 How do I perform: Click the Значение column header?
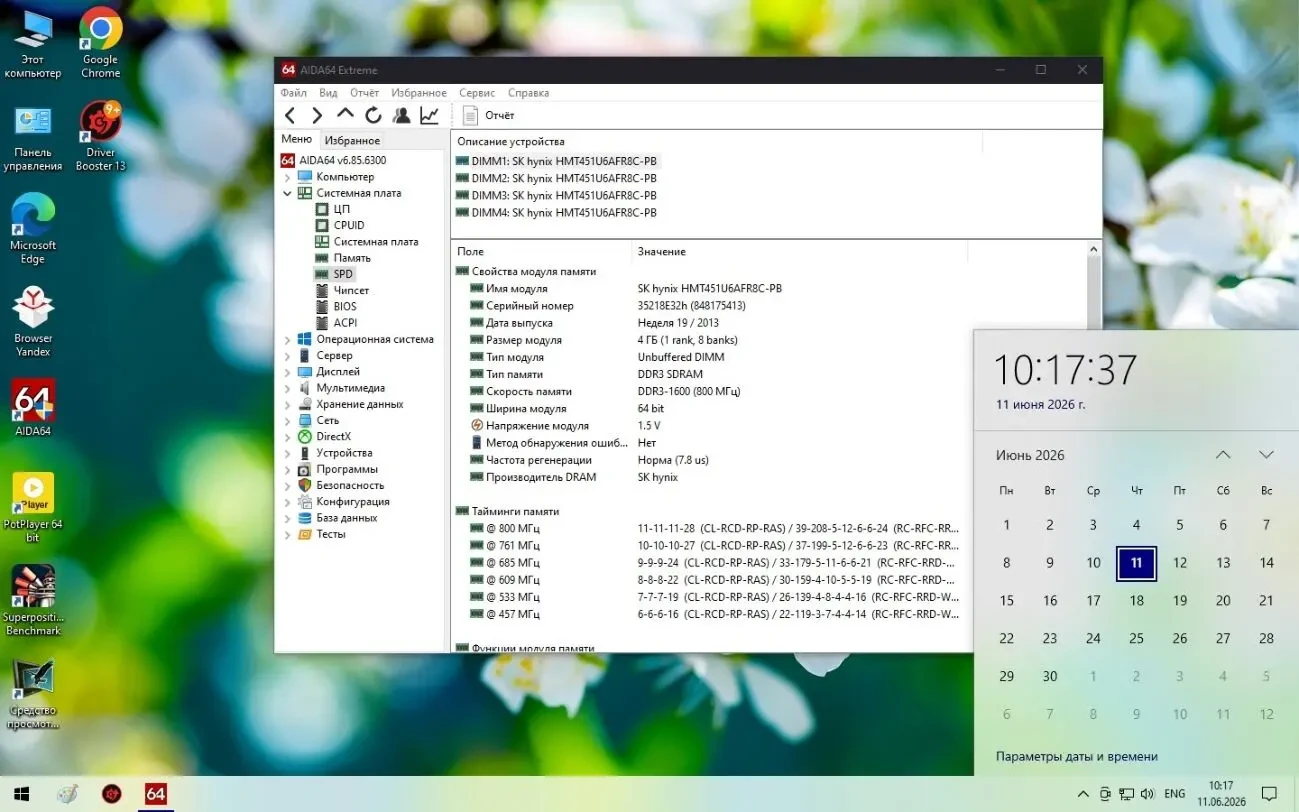(799, 252)
